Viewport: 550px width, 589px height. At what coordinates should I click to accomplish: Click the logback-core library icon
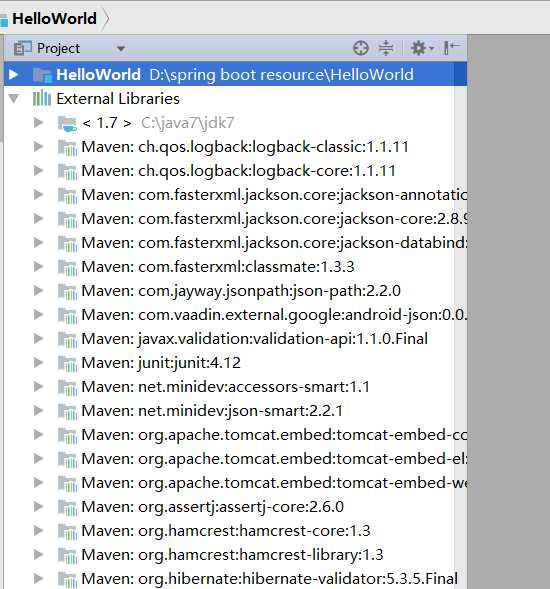point(67,172)
